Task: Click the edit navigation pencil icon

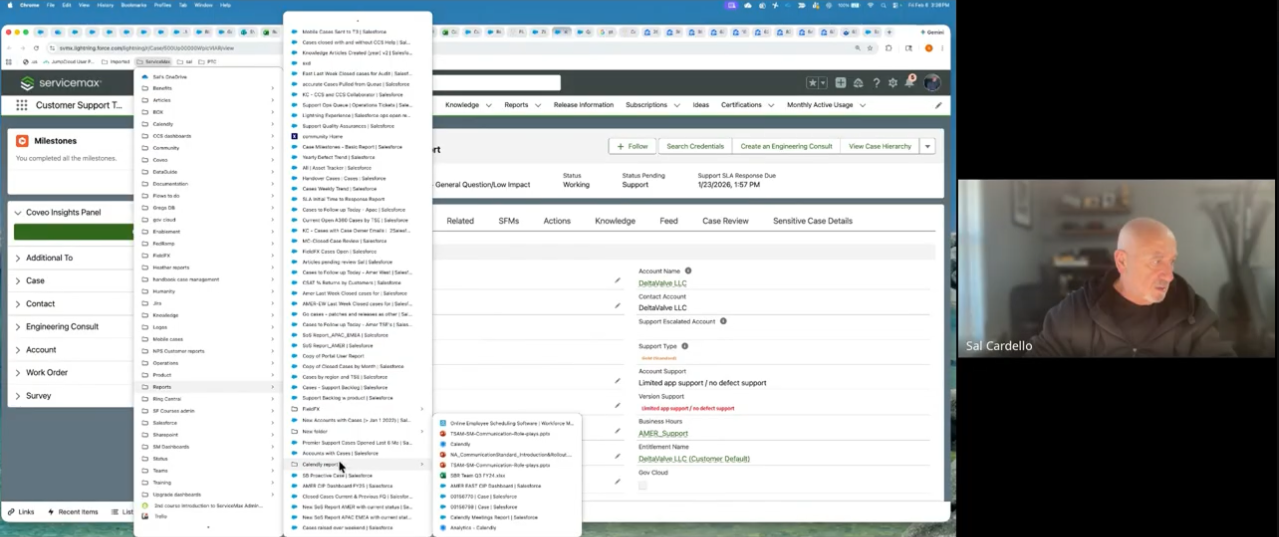Action: pos(938,105)
